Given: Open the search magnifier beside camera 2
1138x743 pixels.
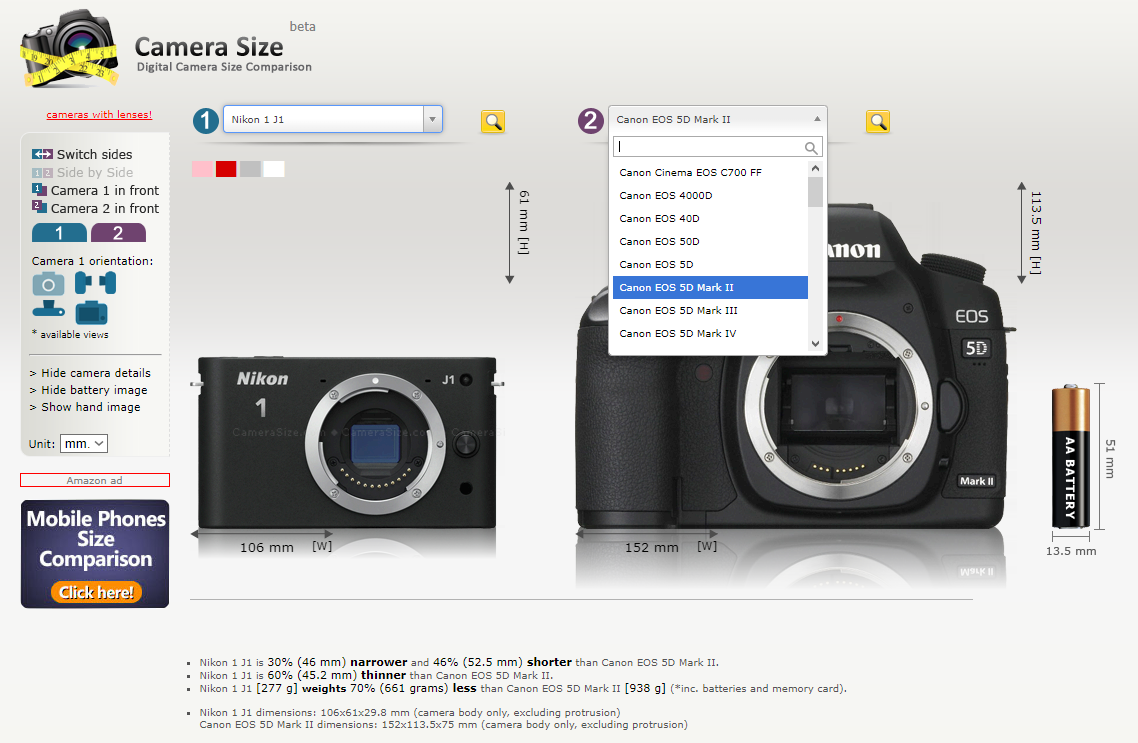Looking at the screenshot, I should click(878, 122).
